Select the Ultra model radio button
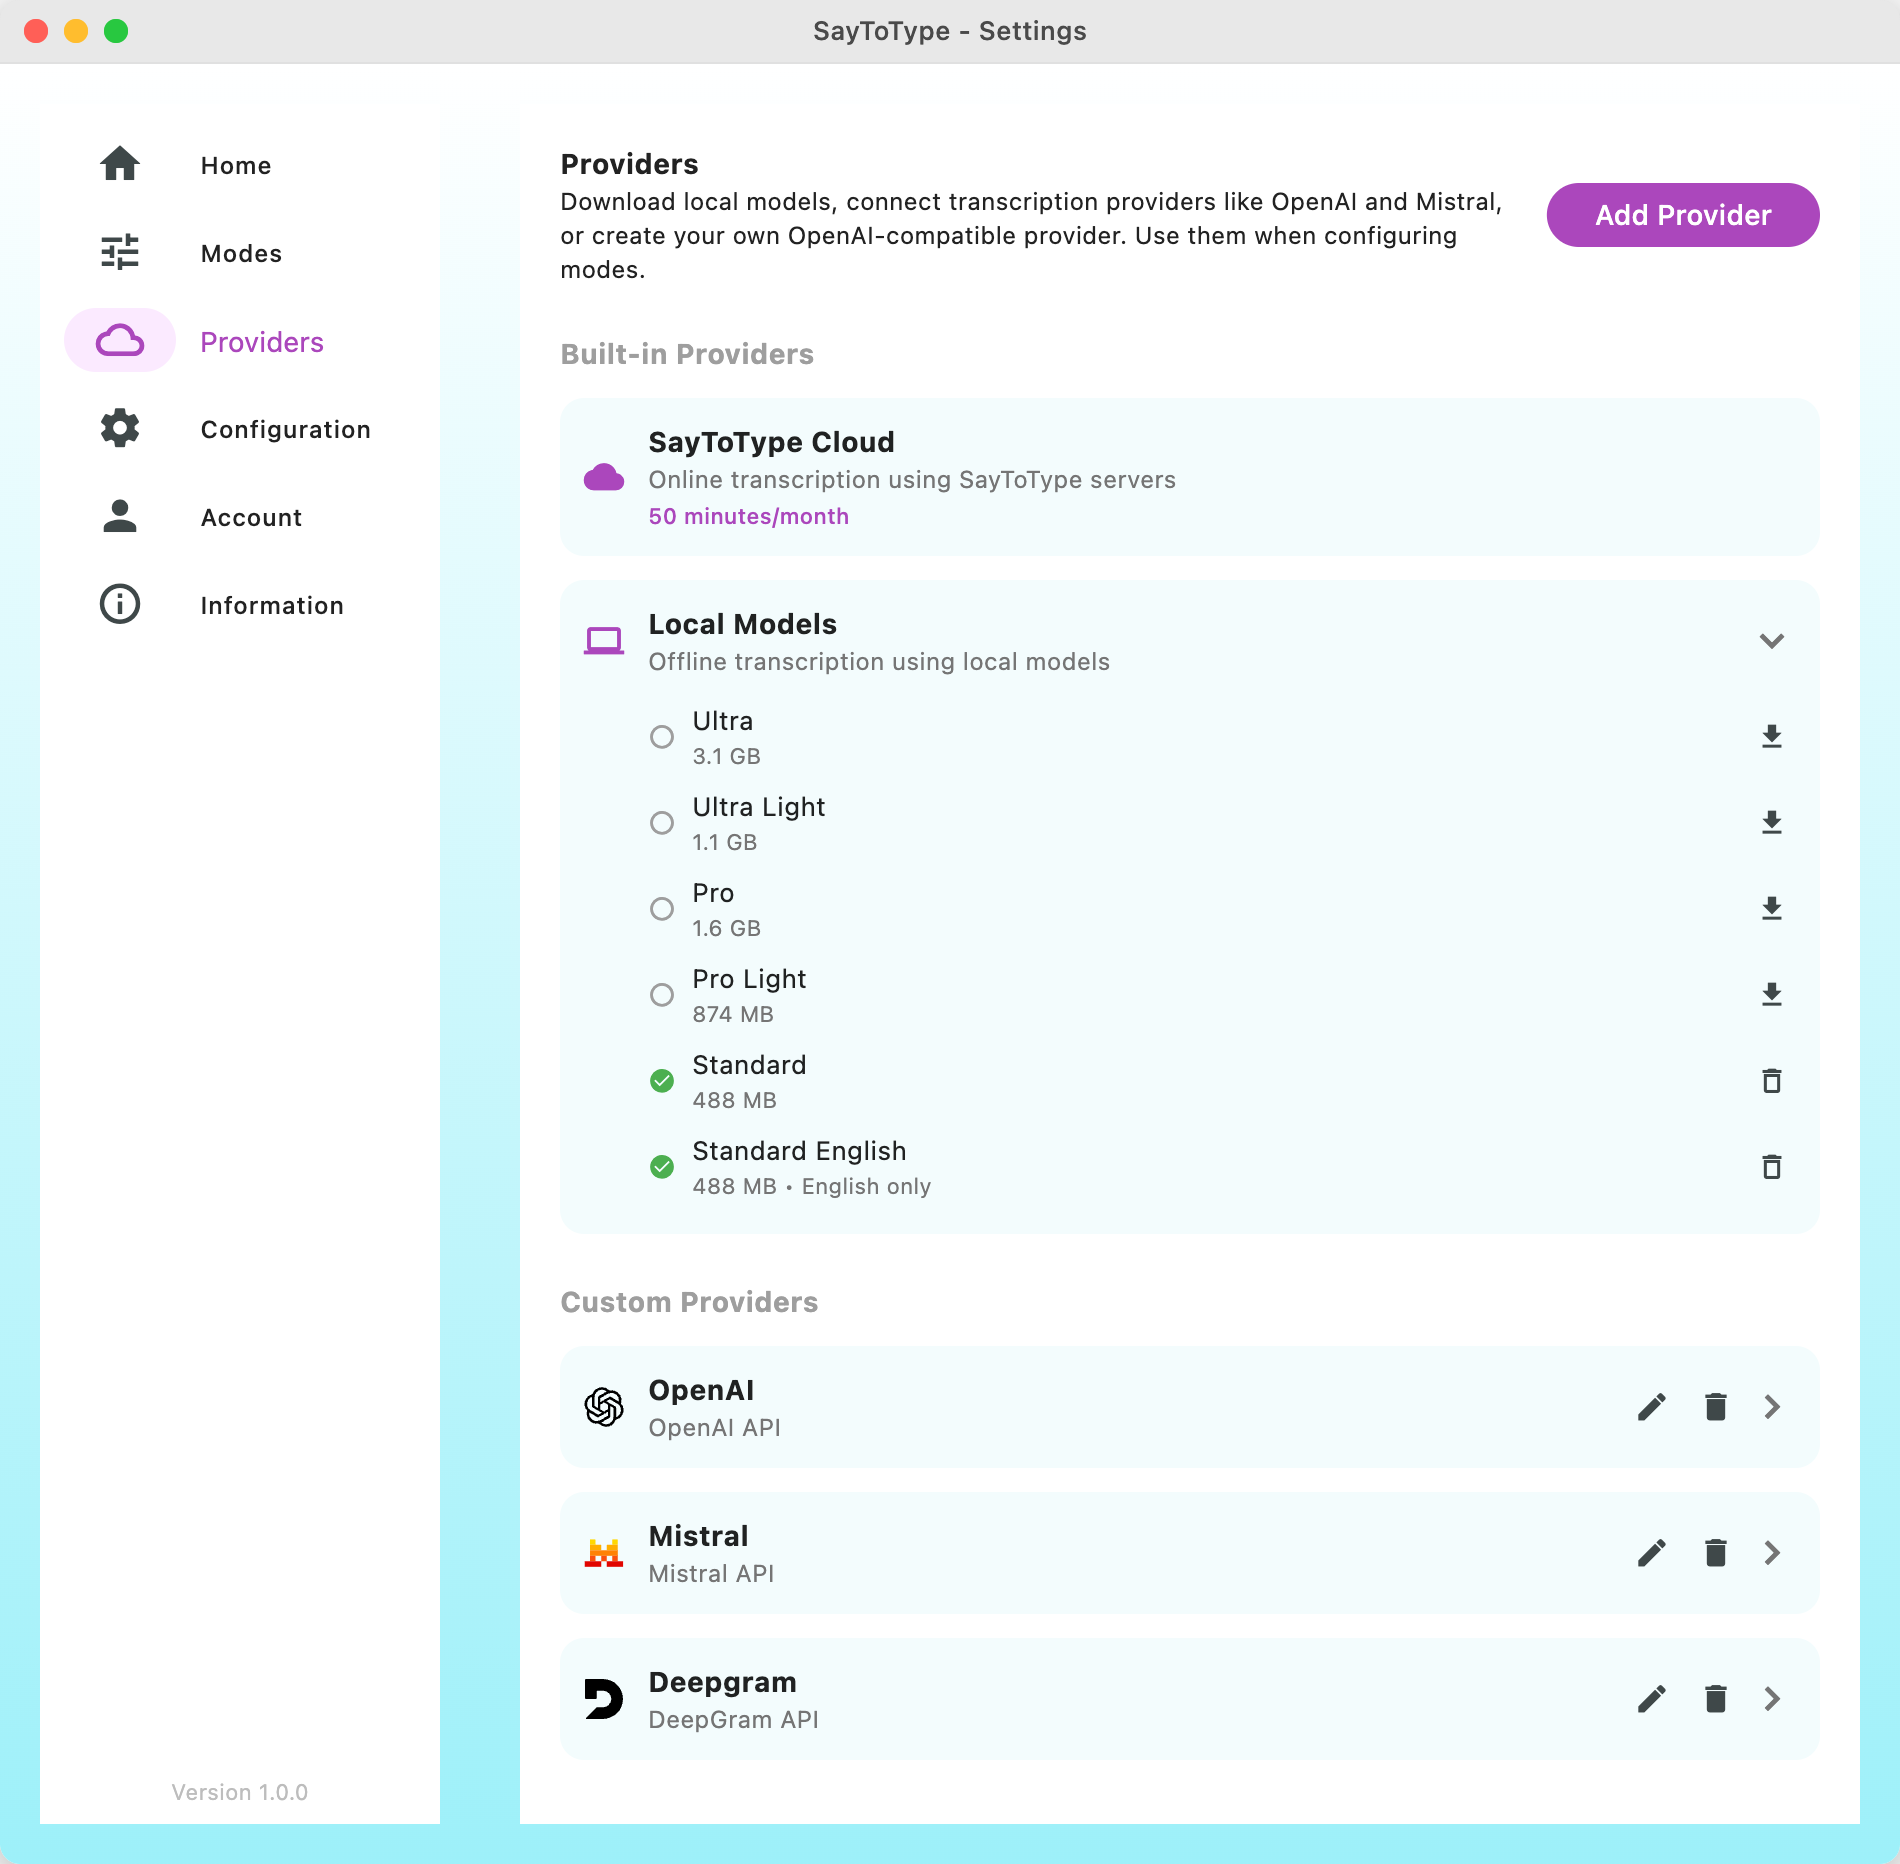The height and width of the screenshot is (1864, 1900). (662, 737)
